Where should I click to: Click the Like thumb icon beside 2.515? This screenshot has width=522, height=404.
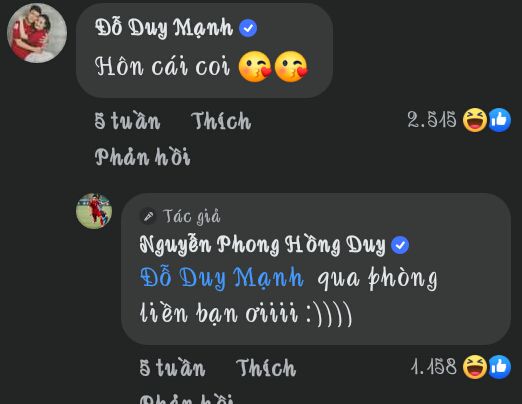(499, 120)
